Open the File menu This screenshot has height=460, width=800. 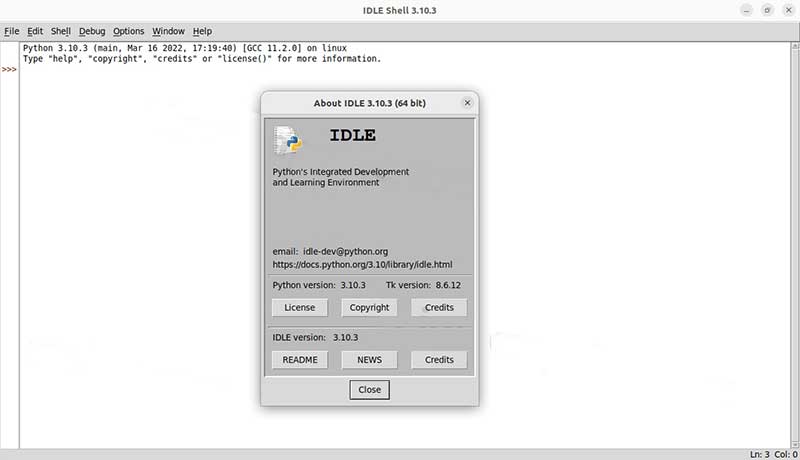12,31
